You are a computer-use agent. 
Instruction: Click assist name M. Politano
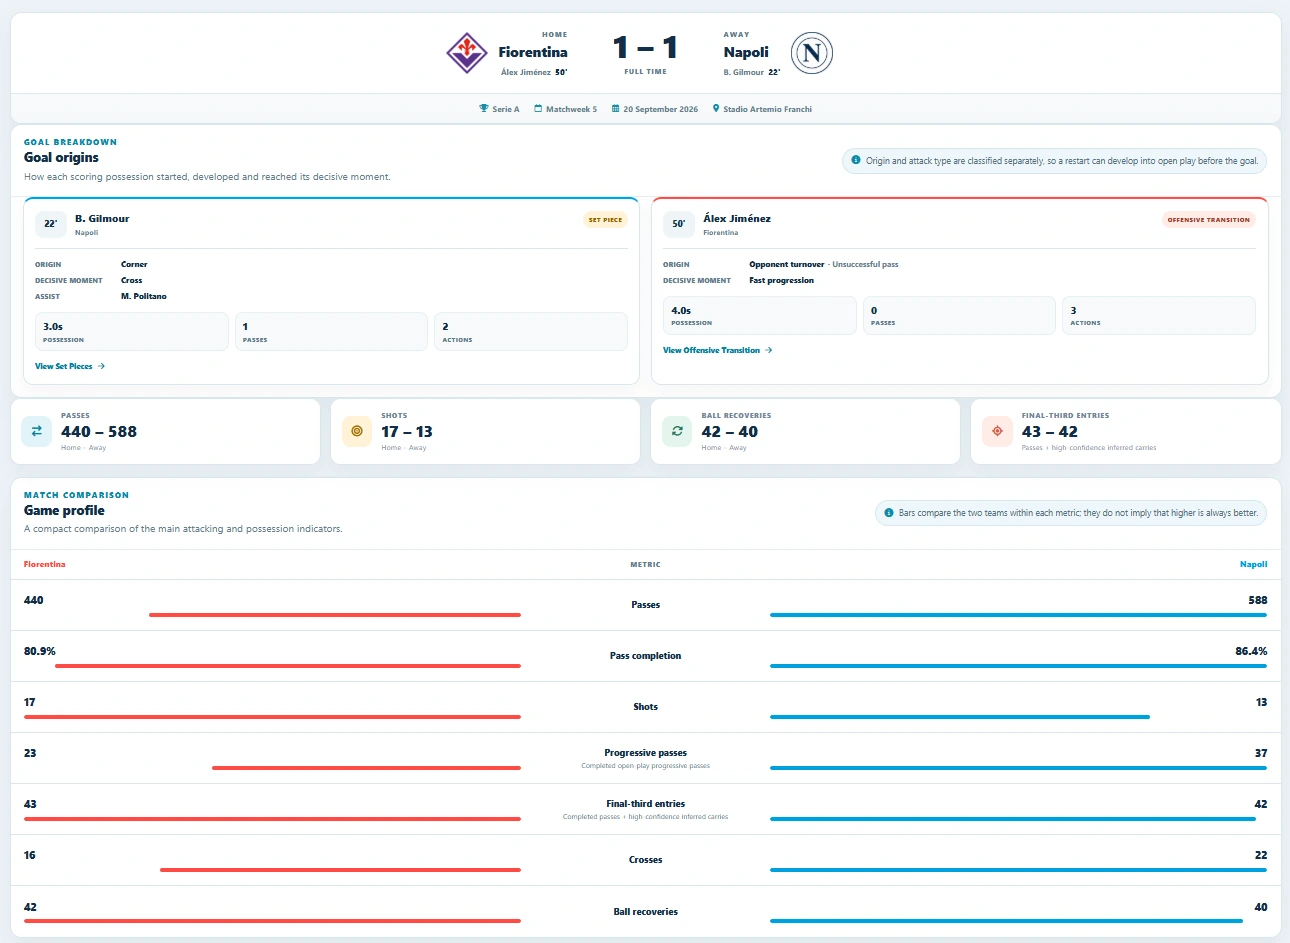144,297
